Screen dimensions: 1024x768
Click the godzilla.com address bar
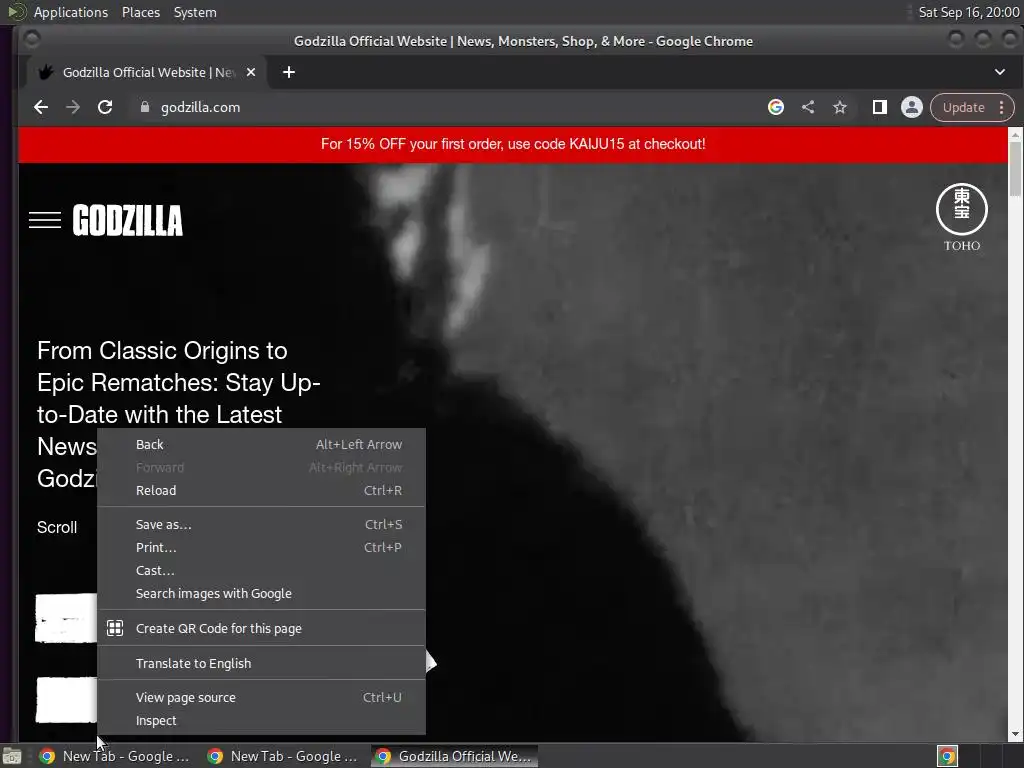click(x=451, y=107)
